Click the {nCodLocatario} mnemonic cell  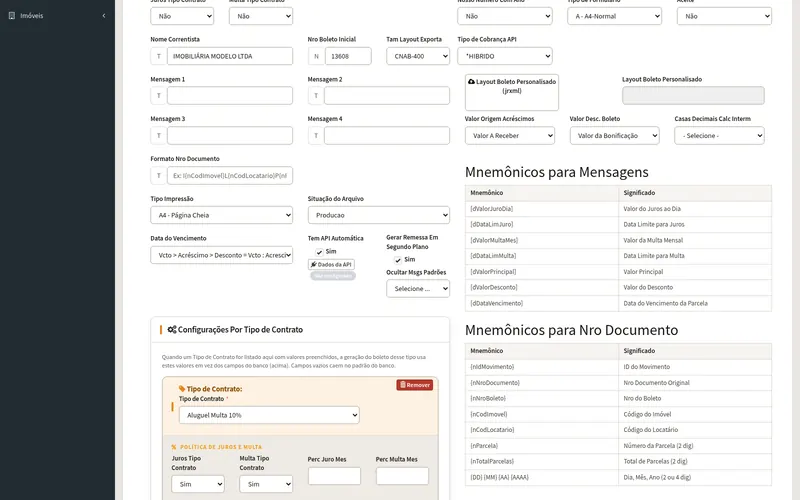[541, 430]
